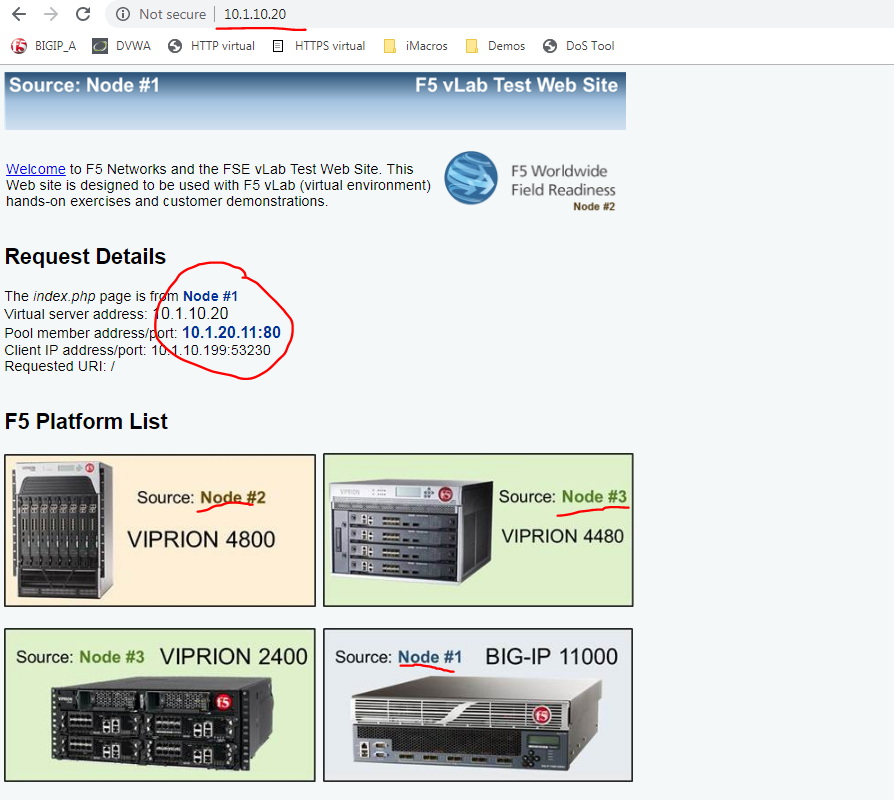Click pool member address 10.1.20.11:80
The height and width of the screenshot is (800, 894).
click(x=231, y=332)
